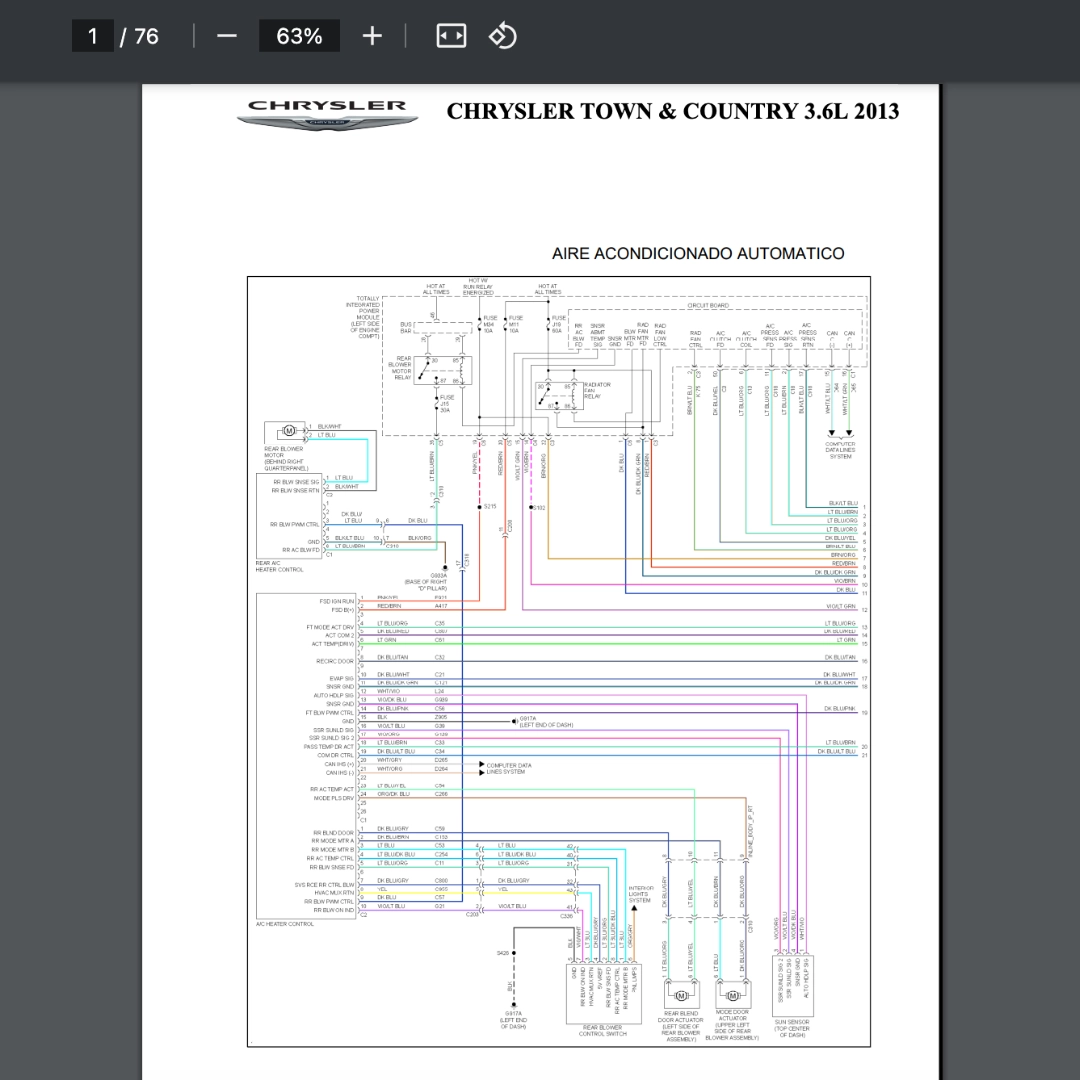Click the 'FUSE J19 60A' label
This screenshot has width=1080, height=1080.
tap(559, 324)
